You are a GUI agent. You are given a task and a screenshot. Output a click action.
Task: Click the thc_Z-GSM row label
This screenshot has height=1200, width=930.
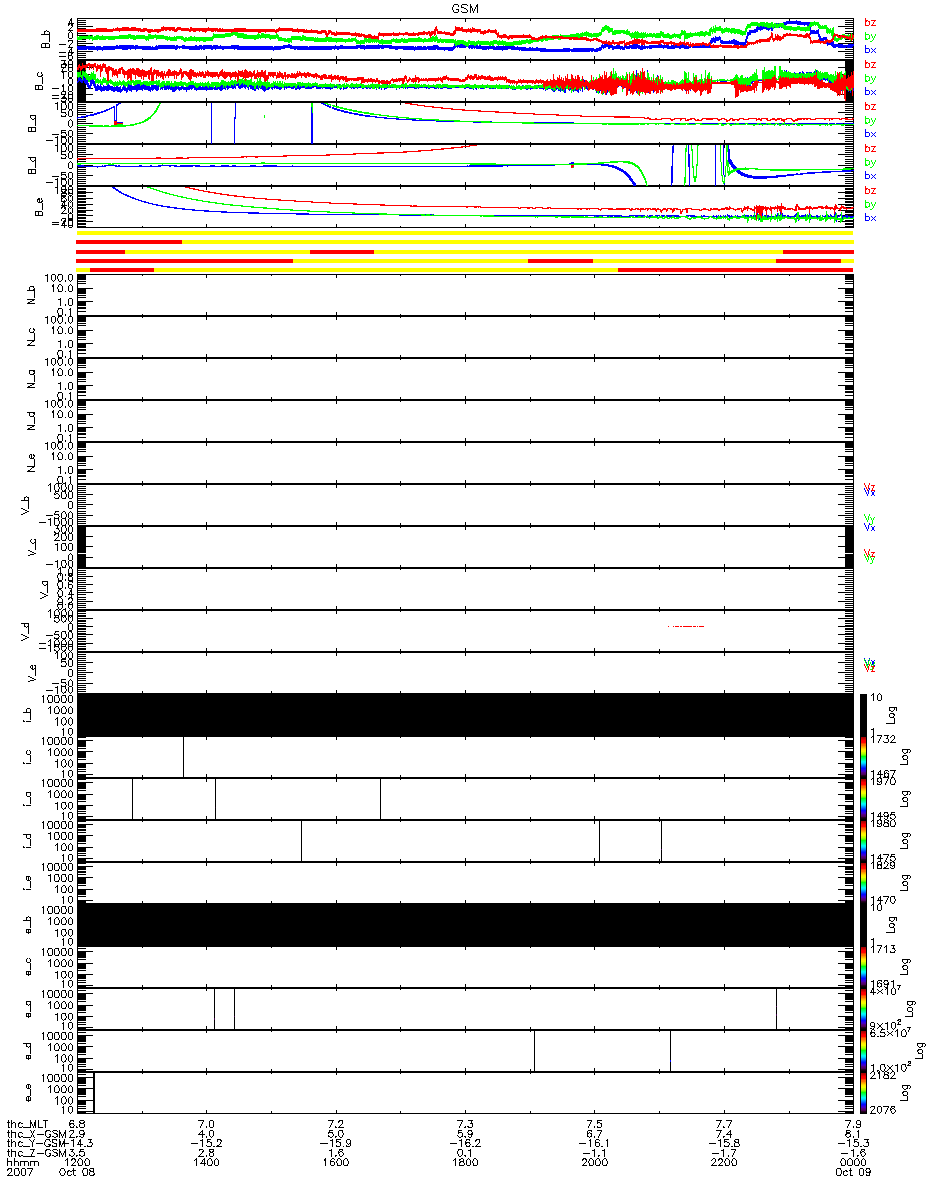pyautogui.click(x=35, y=1153)
